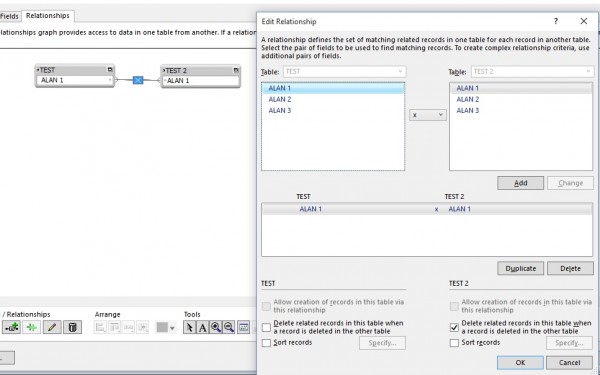Click OK in Edit Relationship
The image size is (600, 375).
tap(520, 362)
